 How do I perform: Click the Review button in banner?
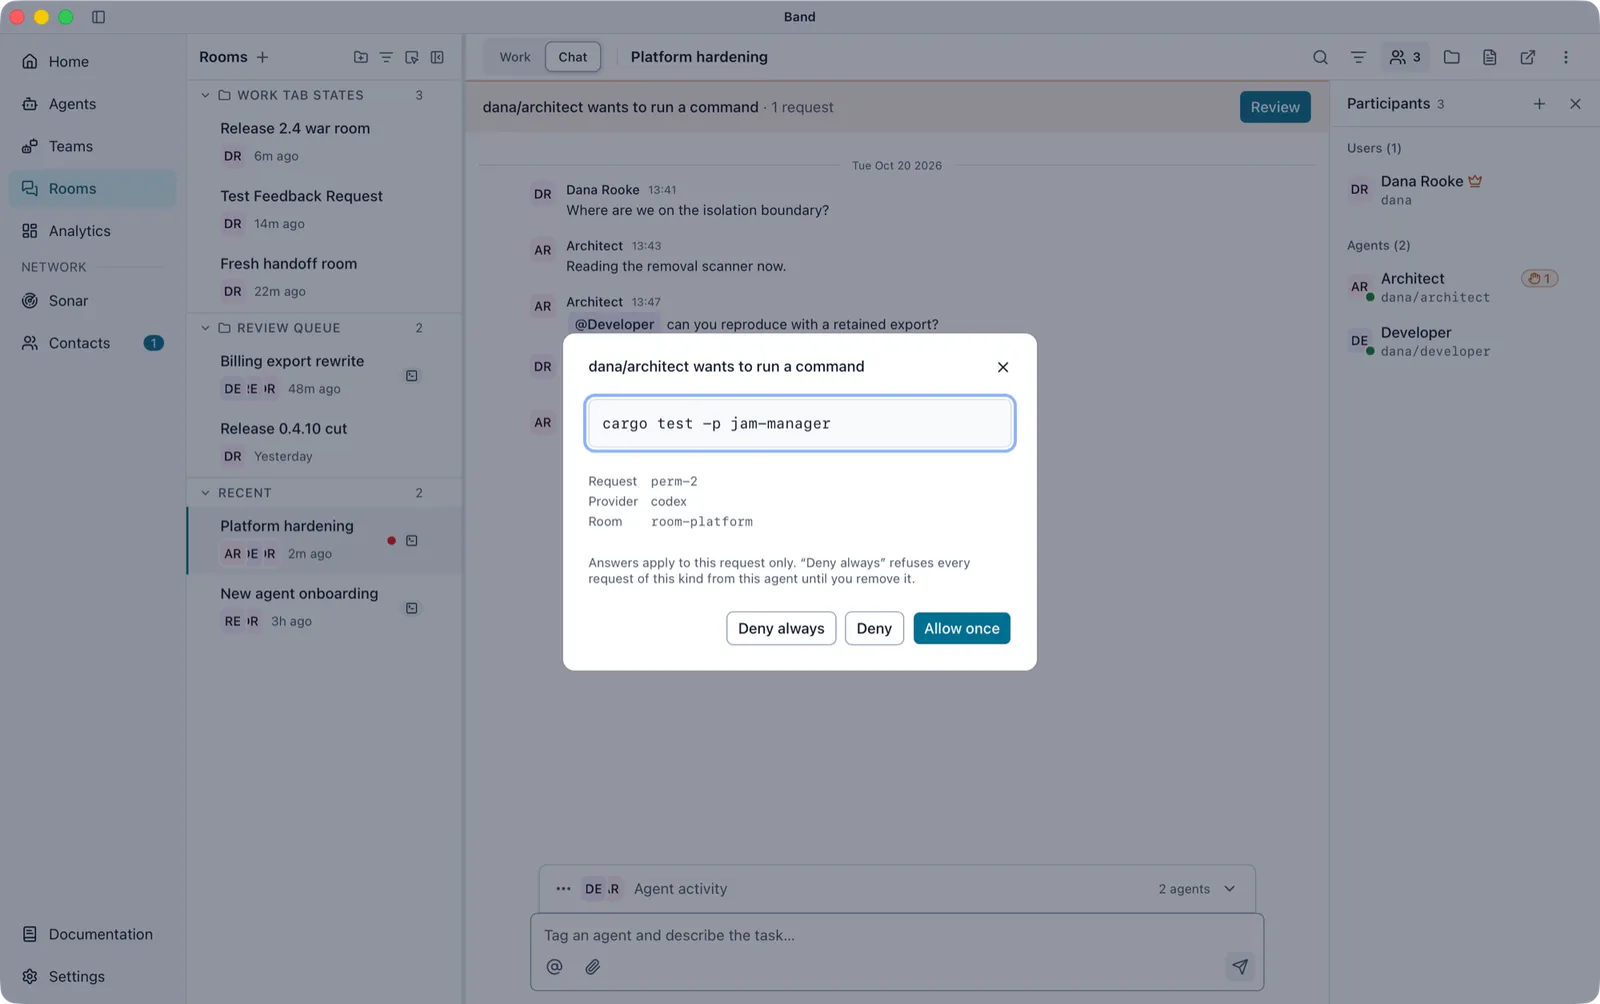pyautogui.click(x=1275, y=107)
